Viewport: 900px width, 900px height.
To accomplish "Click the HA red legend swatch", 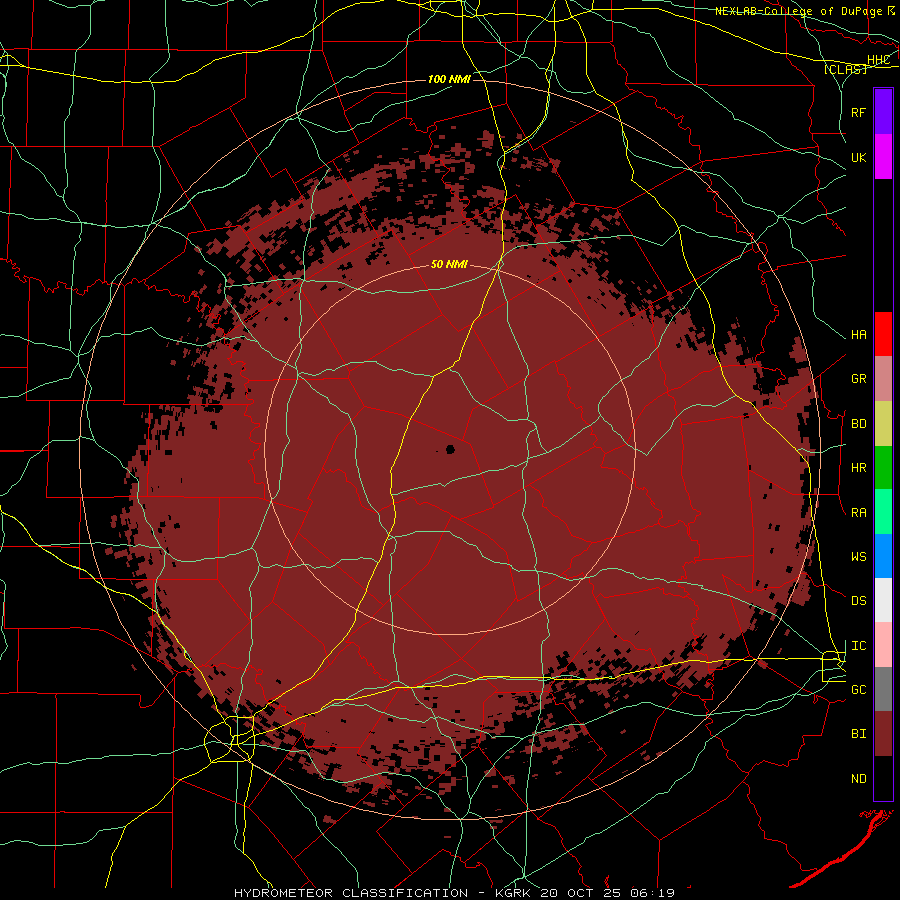I will click(883, 334).
